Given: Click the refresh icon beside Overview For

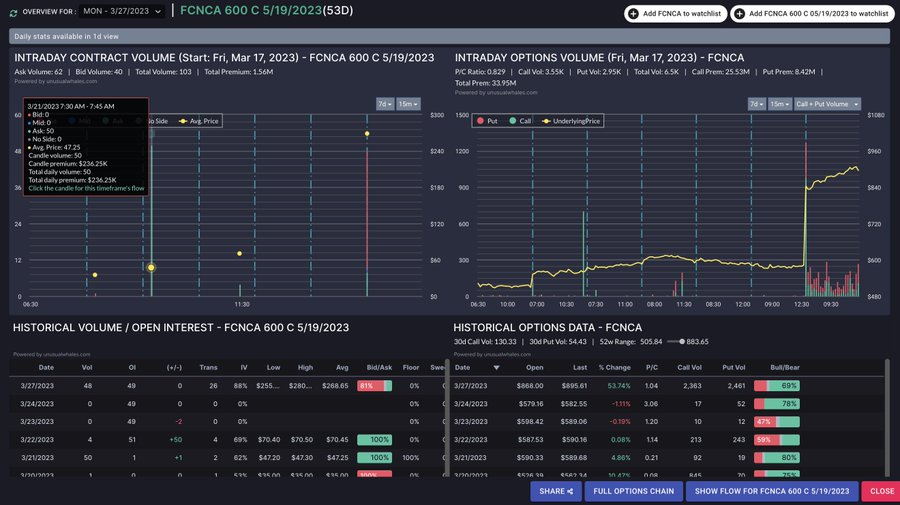Looking at the screenshot, I should 13,13.
